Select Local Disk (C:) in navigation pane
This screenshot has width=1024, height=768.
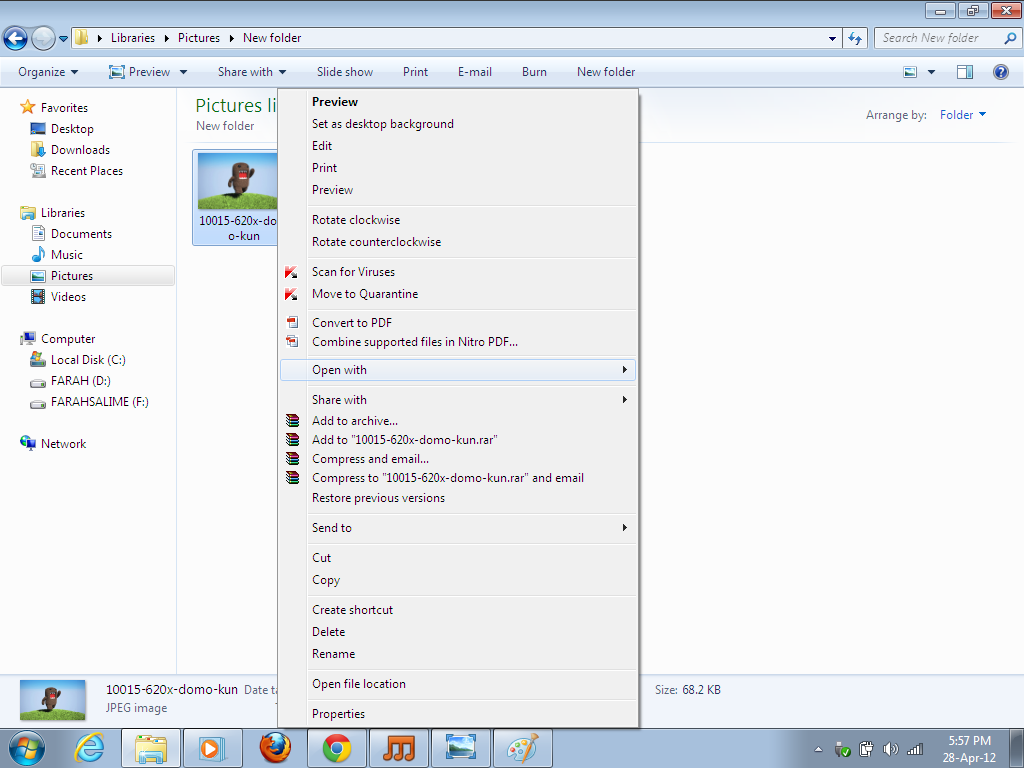click(x=88, y=360)
